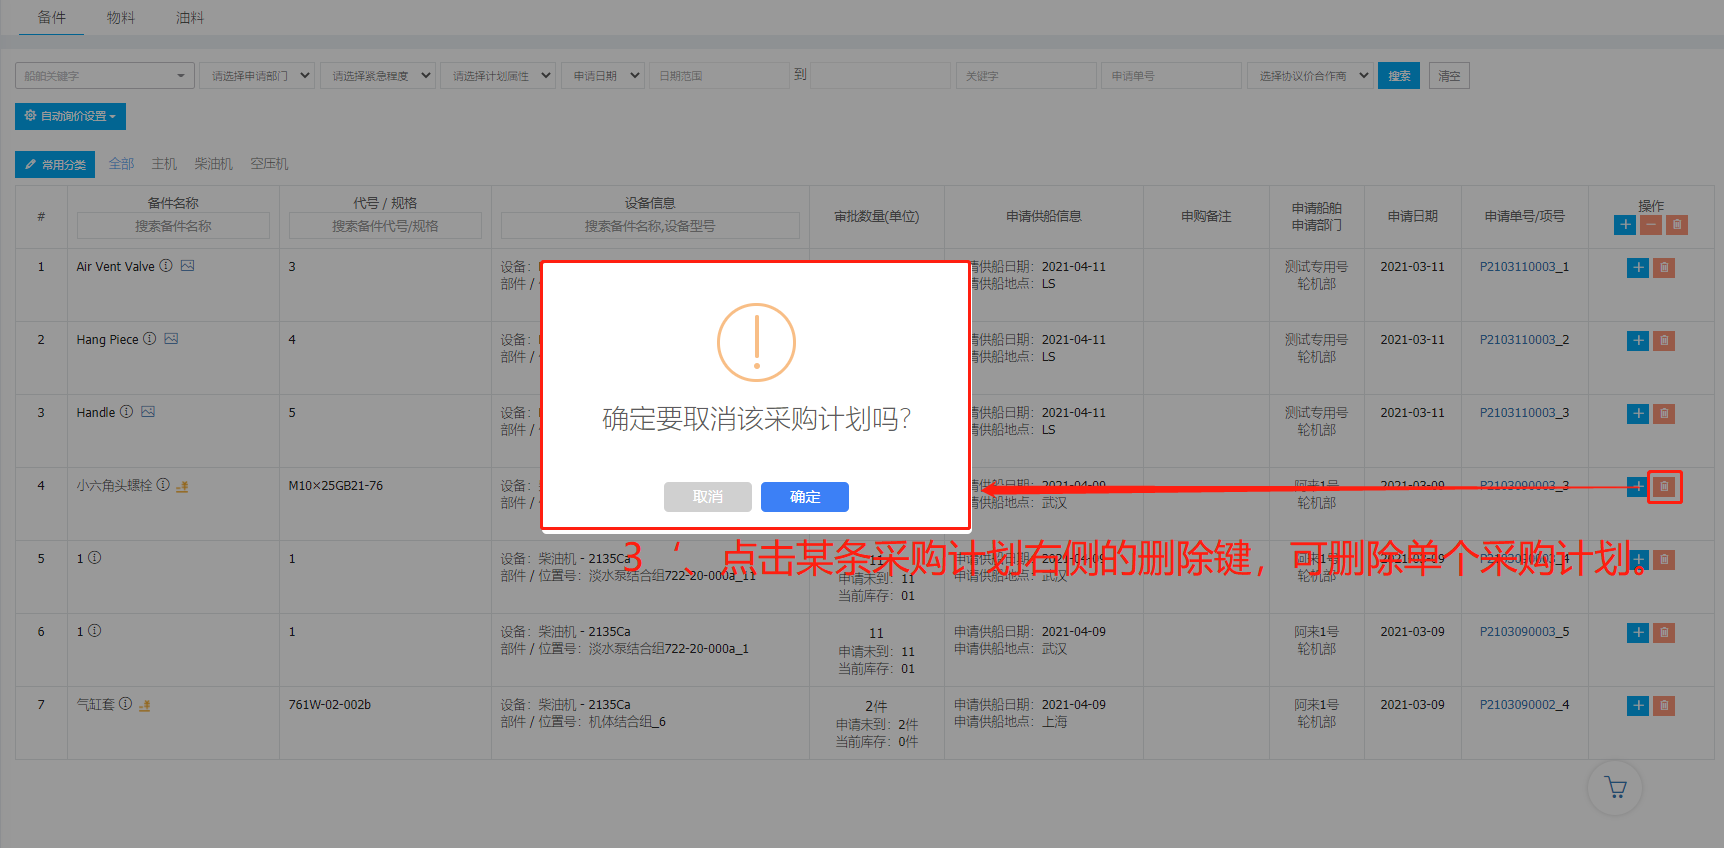Select the 柴油机 category filter
1724x848 pixels.
[x=214, y=164]
